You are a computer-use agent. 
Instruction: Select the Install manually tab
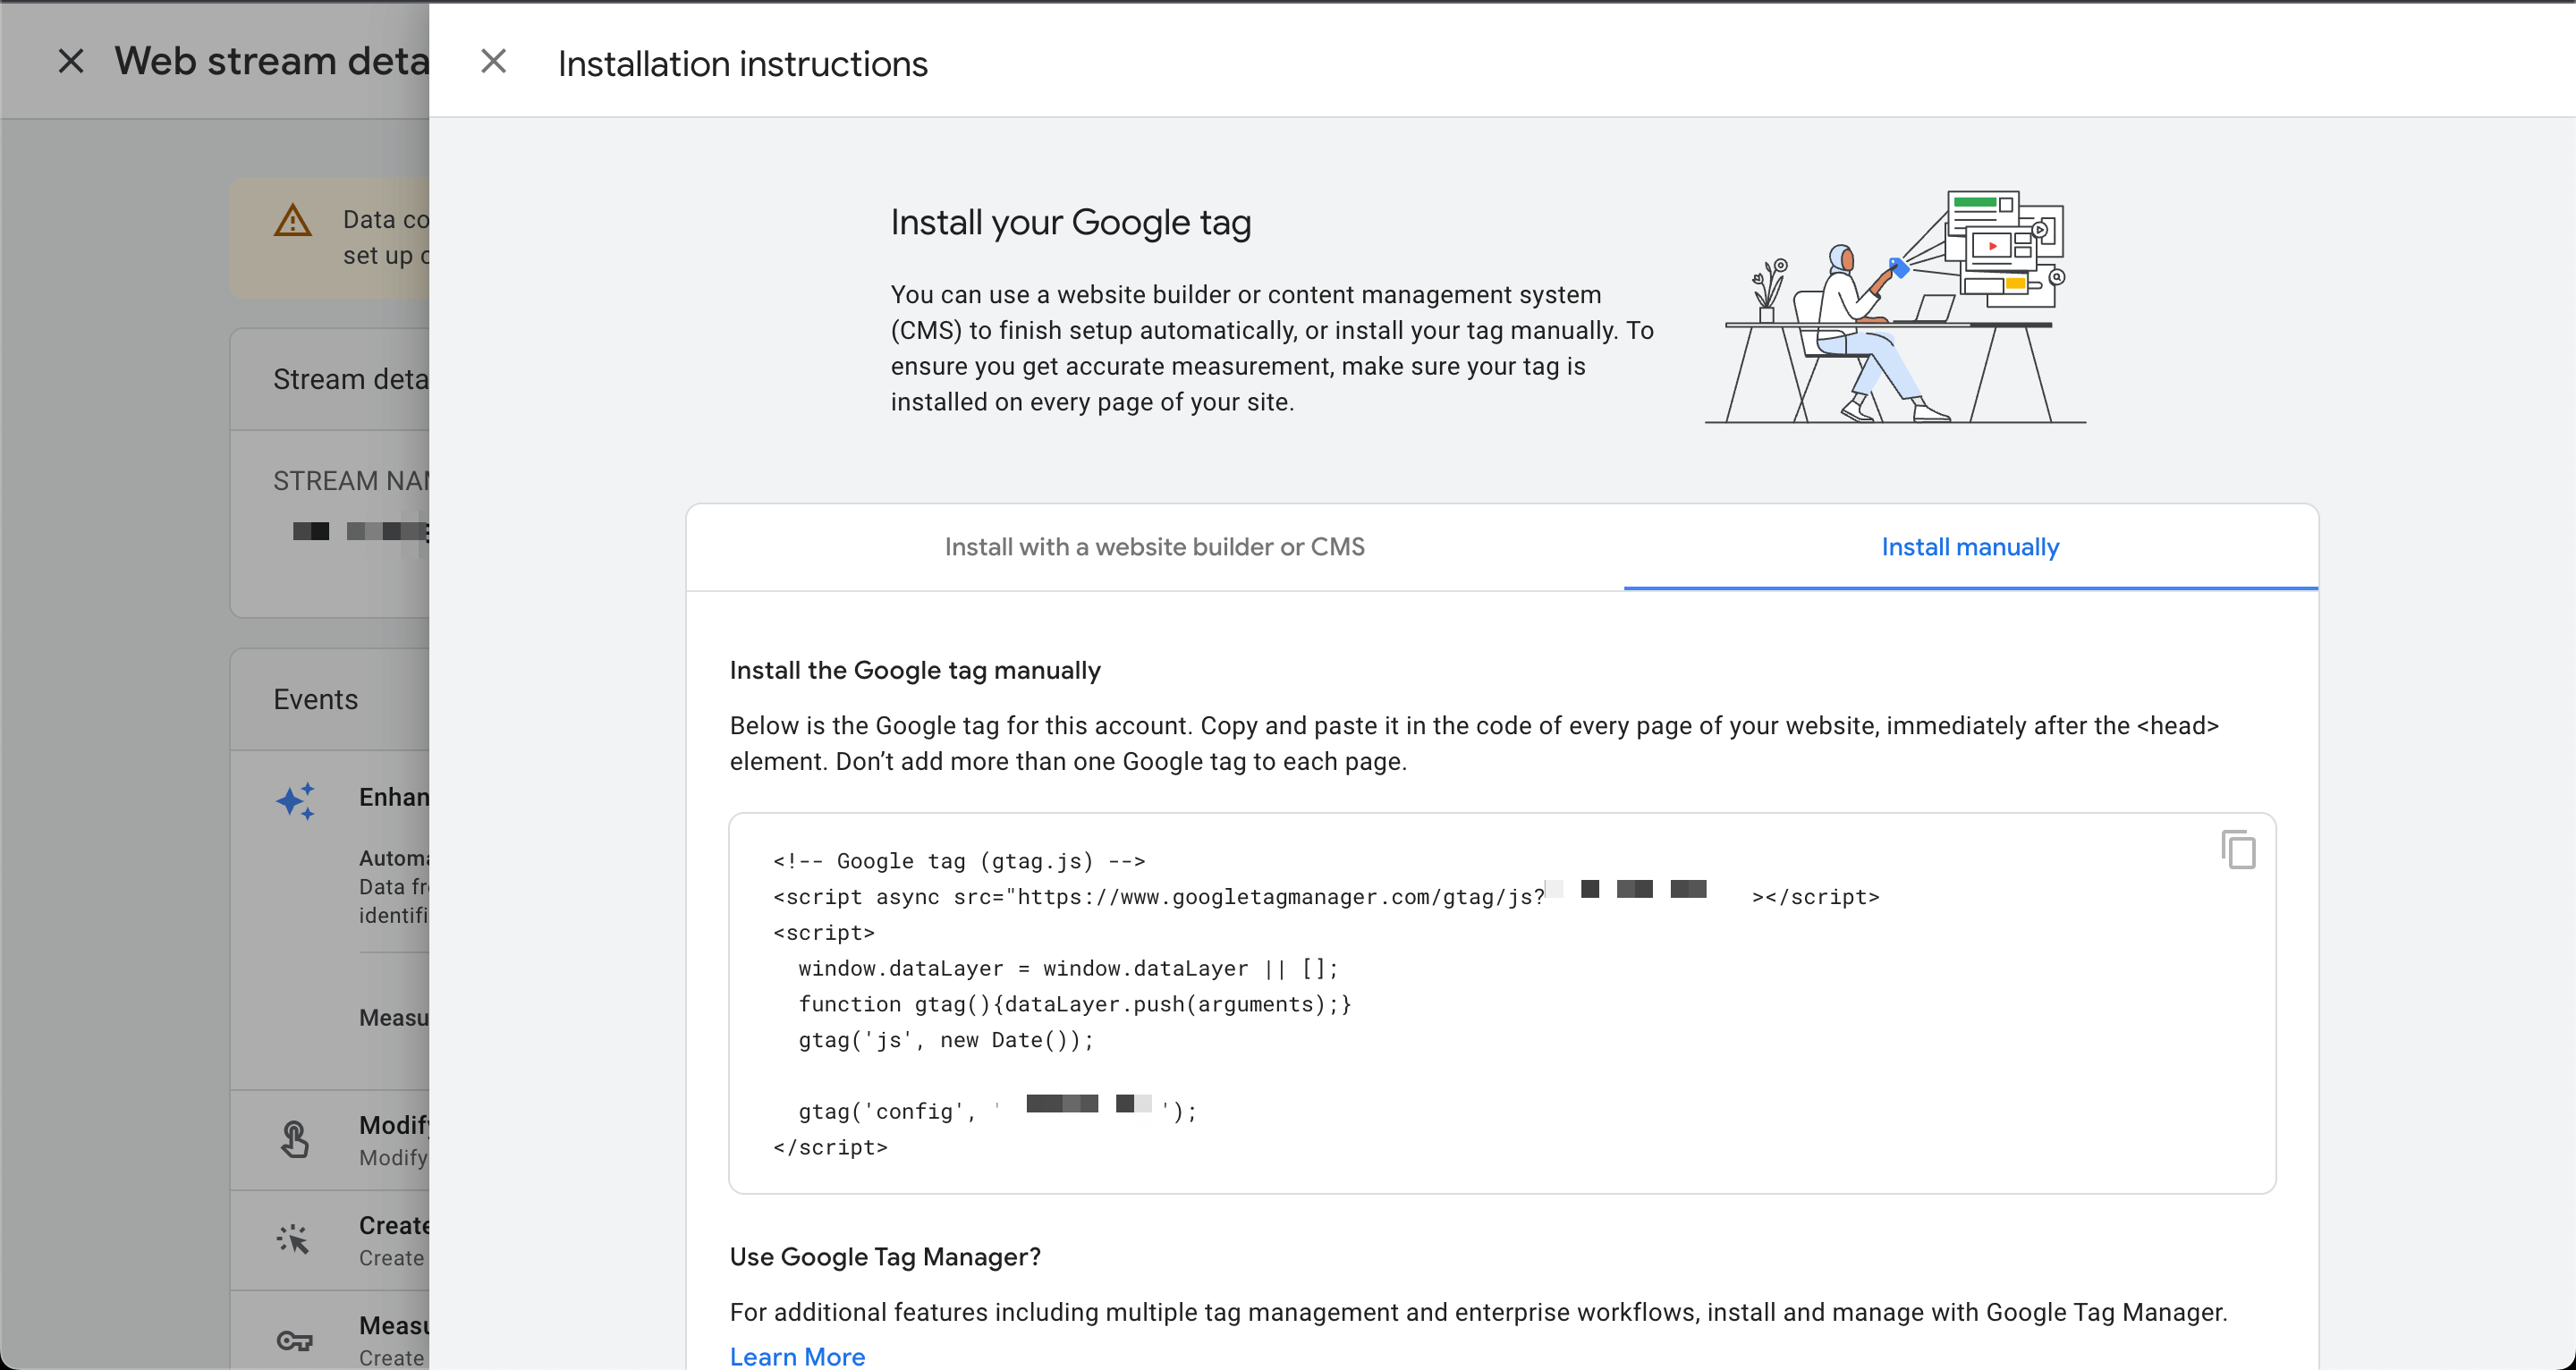pyautogui.click(x=1970, y=547)
